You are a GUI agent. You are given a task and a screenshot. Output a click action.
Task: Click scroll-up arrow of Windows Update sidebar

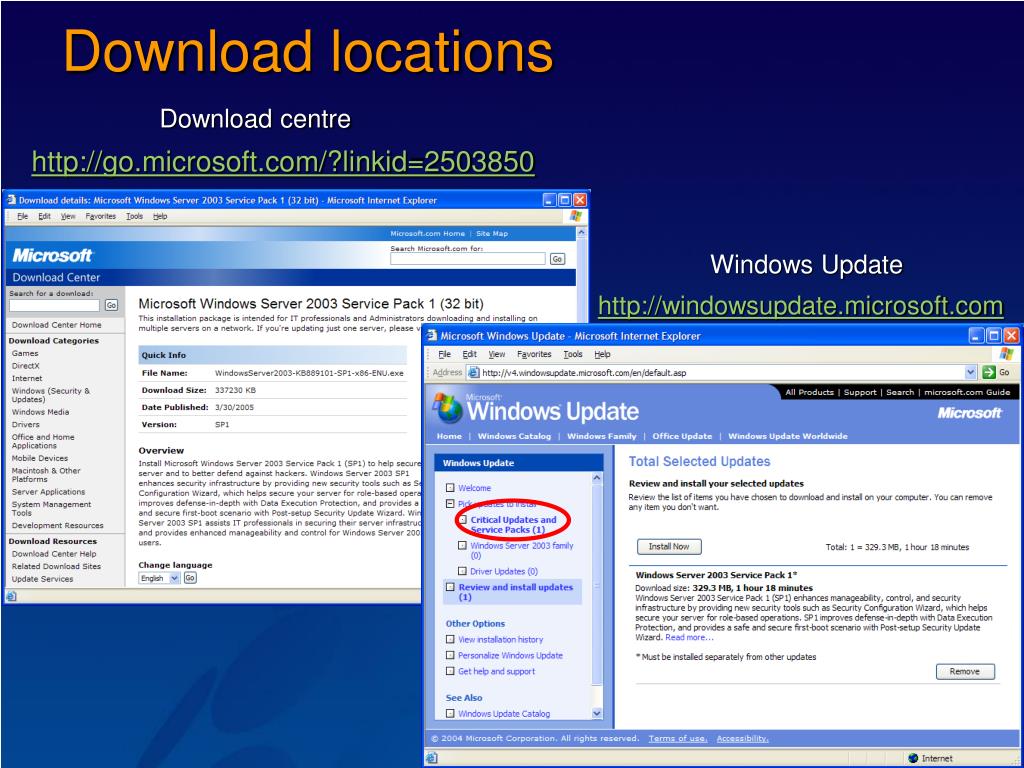(x=597, y=478)
